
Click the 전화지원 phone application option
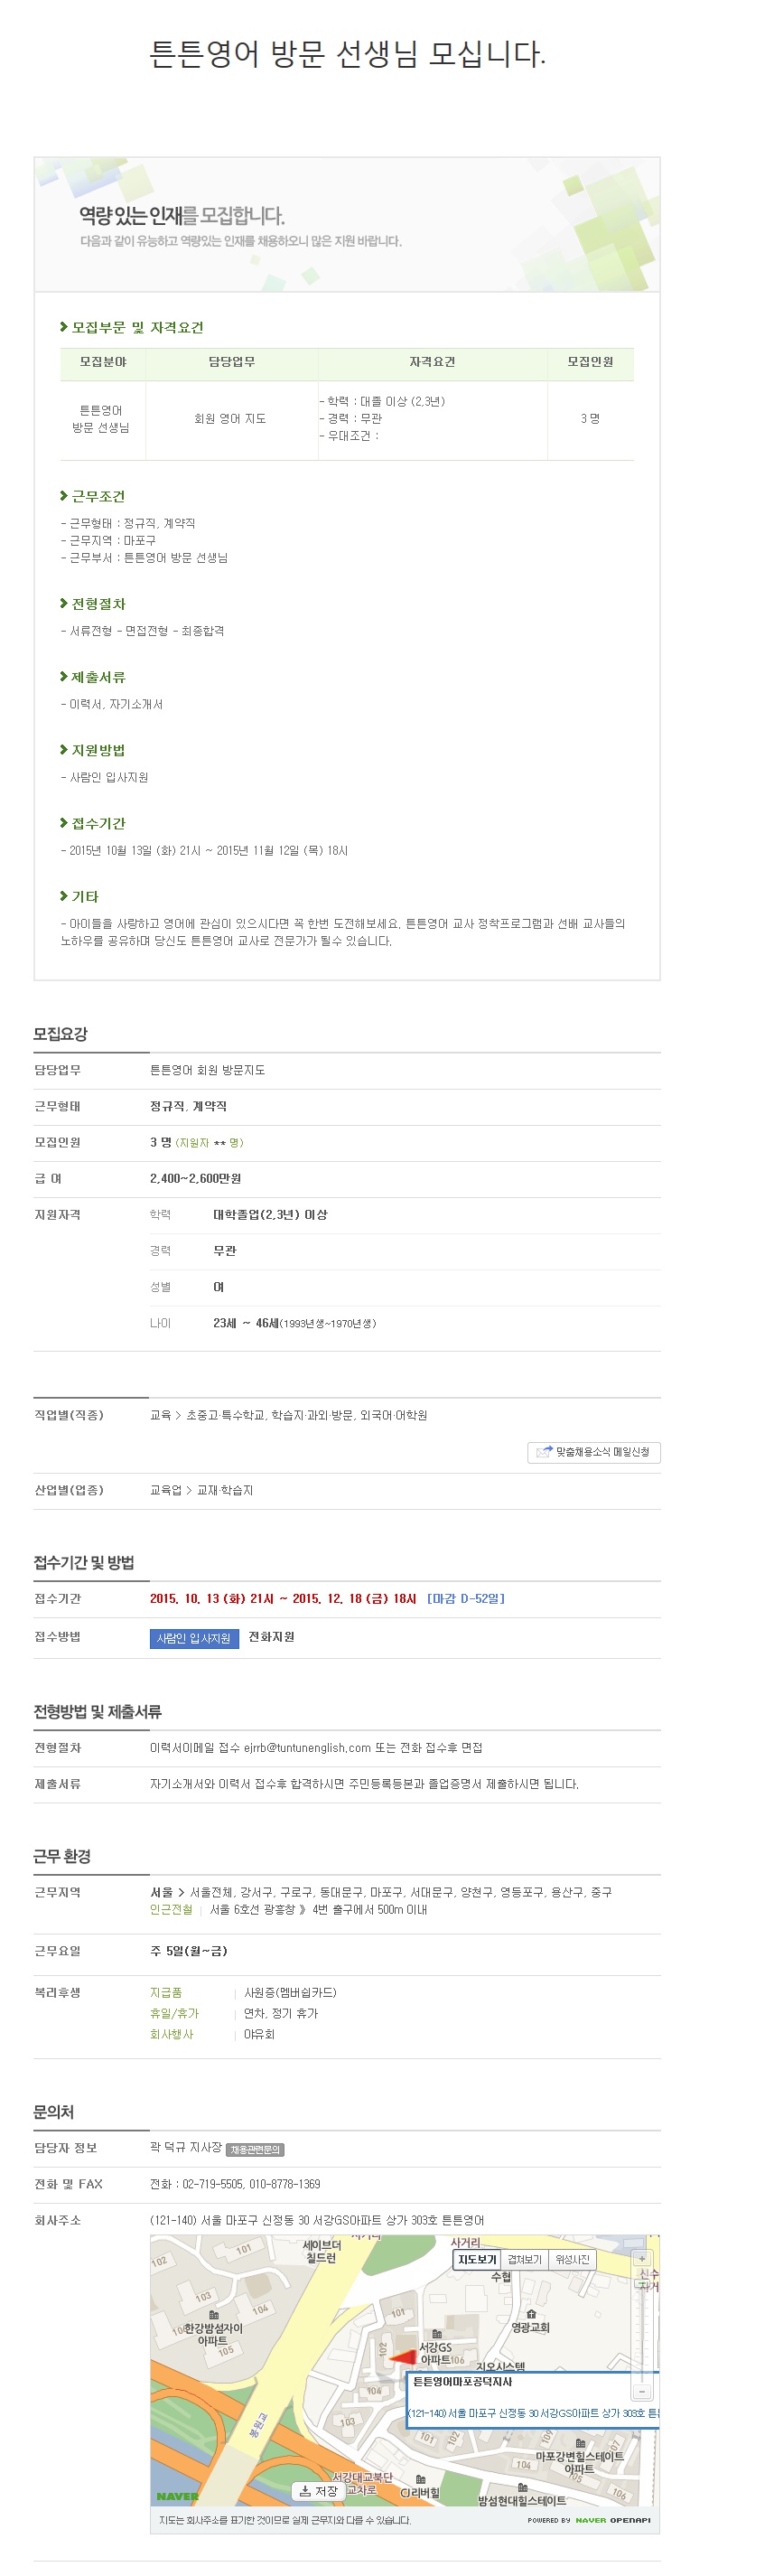[x=271, y=1637]
